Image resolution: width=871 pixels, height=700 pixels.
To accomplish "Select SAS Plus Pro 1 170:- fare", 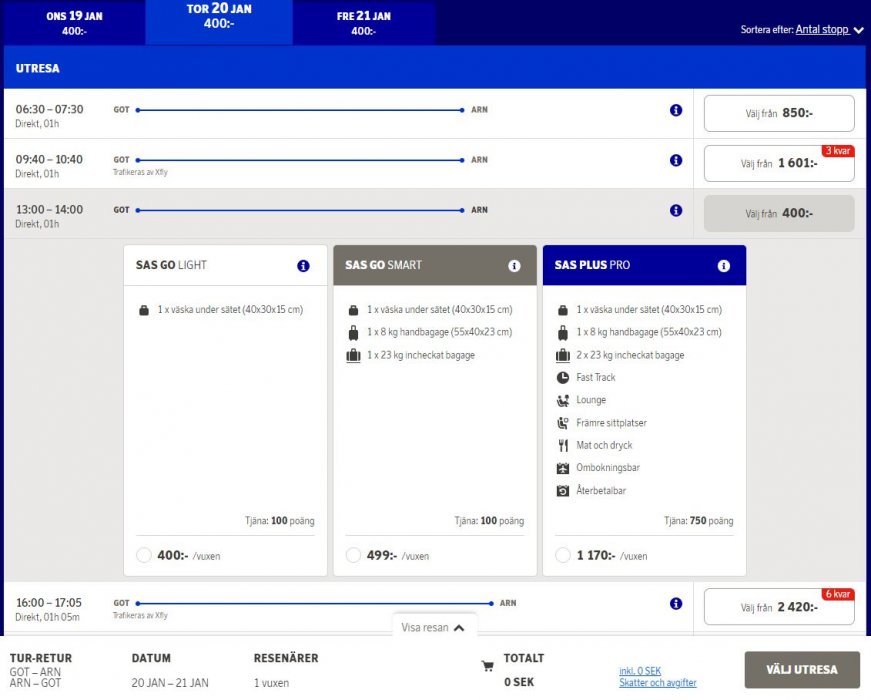I will tap(563, 555).
